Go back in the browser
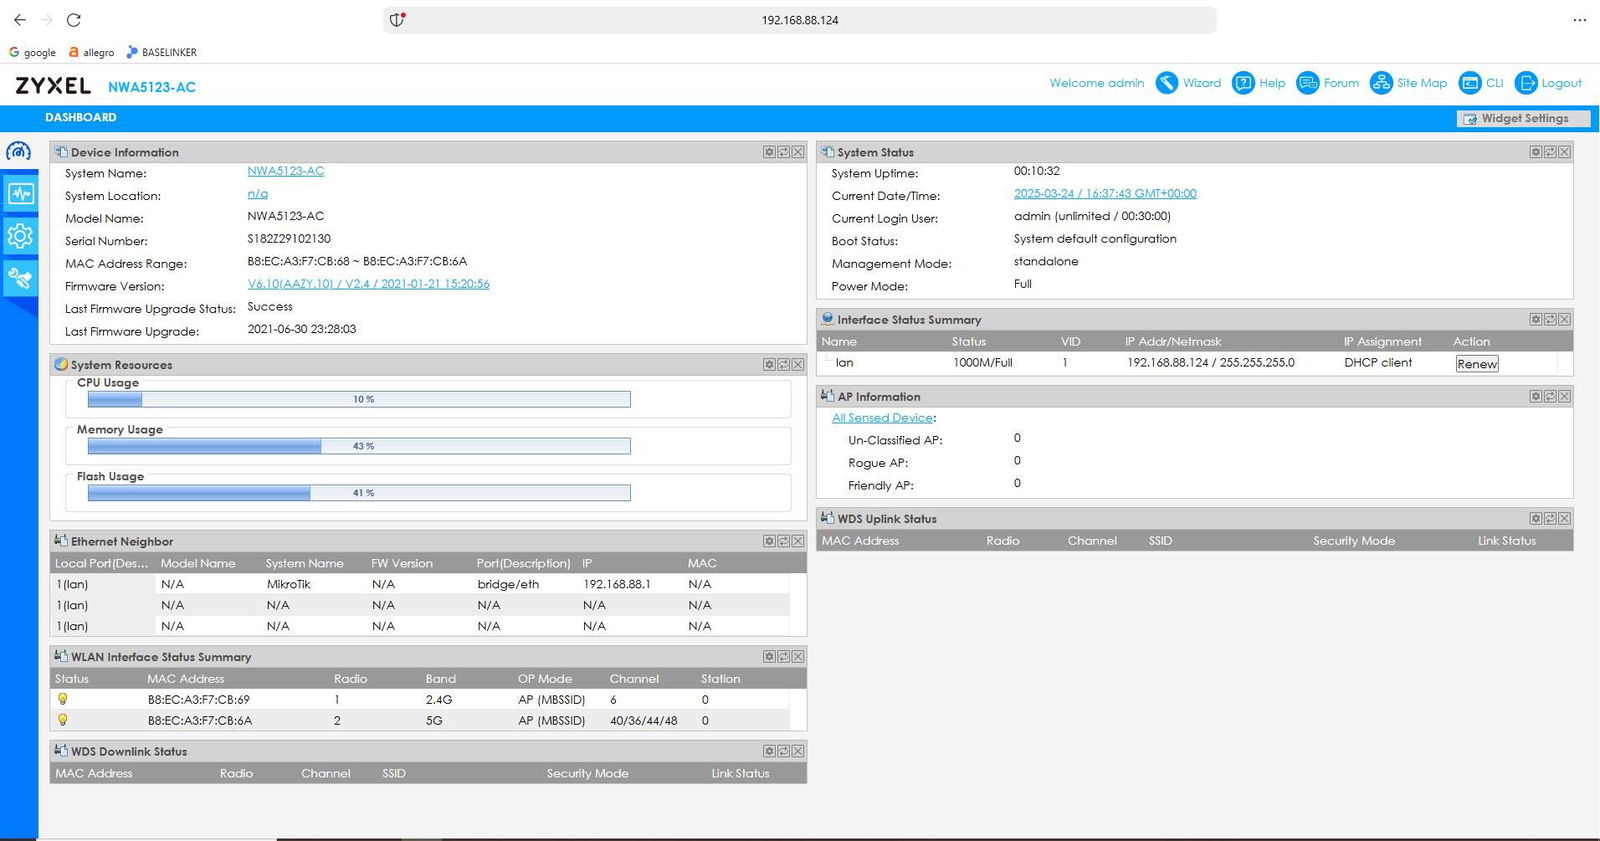The width and height of the screenshot is (1600, 841). [20, 20]
